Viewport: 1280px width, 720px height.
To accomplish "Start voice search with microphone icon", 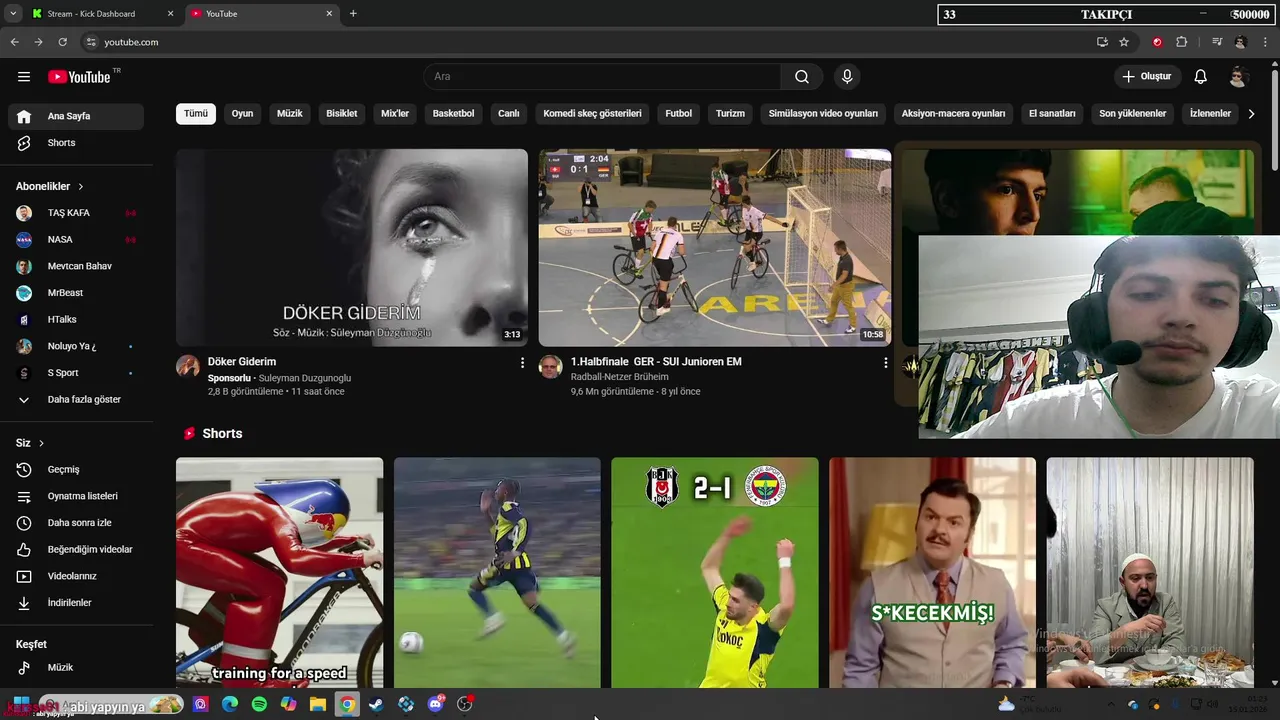I will pos(847,77).
